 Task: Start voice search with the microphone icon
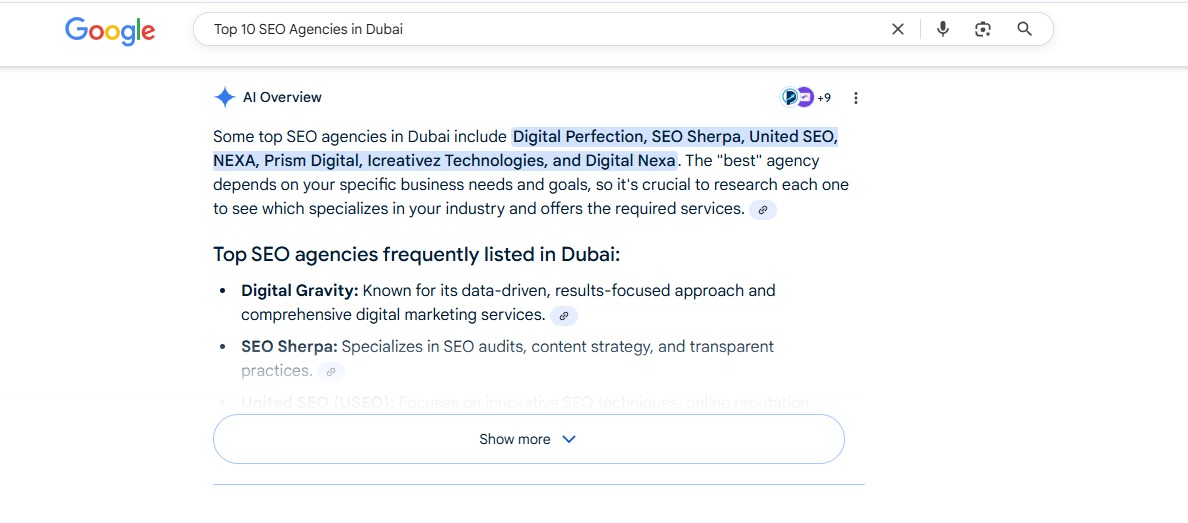point(942,29)
